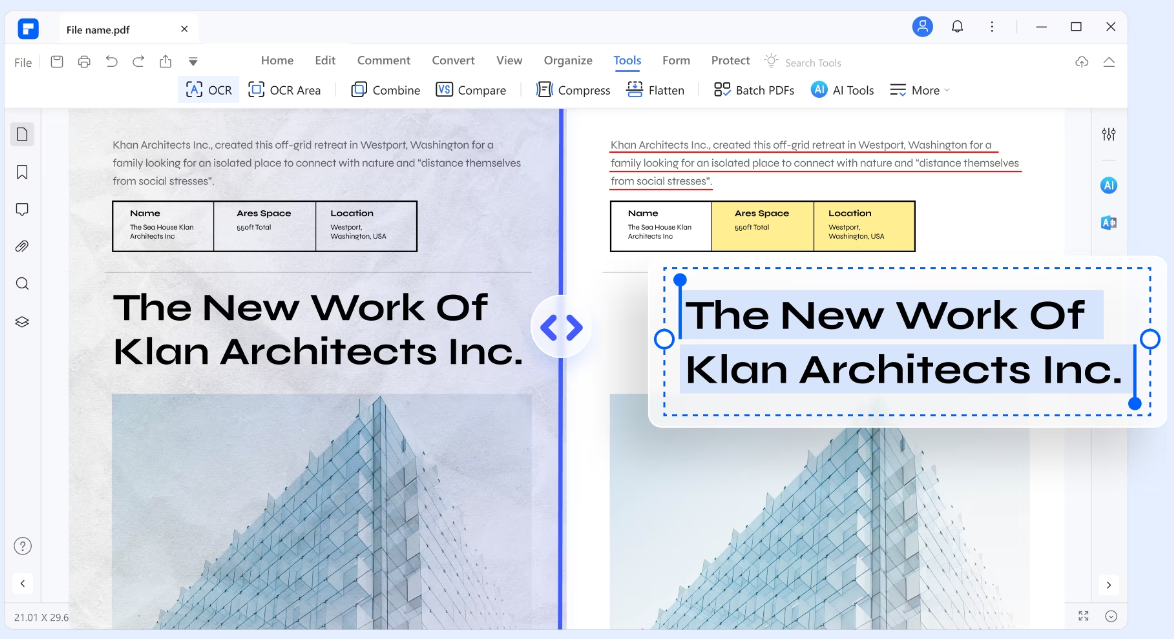Click the building image on left page

point(322,512)
